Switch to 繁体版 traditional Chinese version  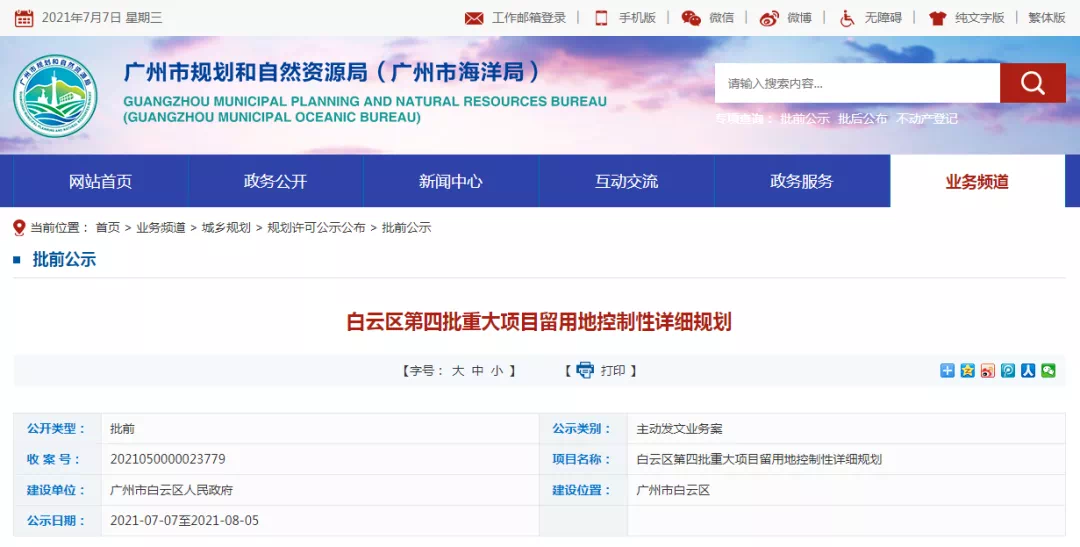pos(1047,18)
